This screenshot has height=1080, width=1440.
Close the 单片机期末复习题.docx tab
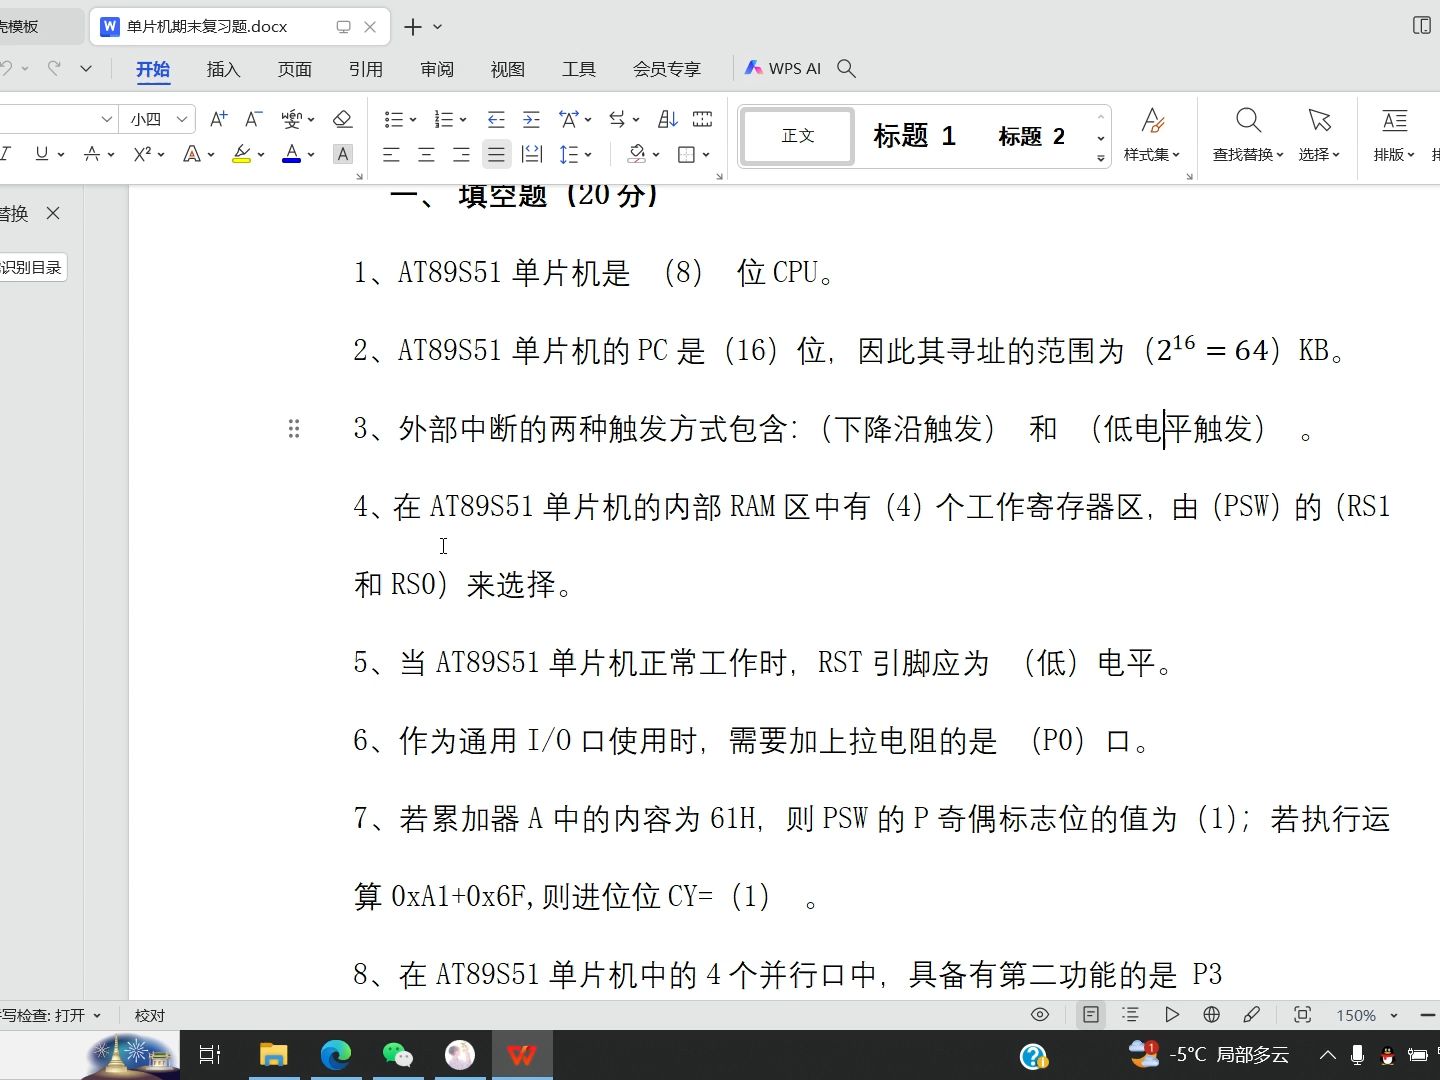[x=370, y=27]
